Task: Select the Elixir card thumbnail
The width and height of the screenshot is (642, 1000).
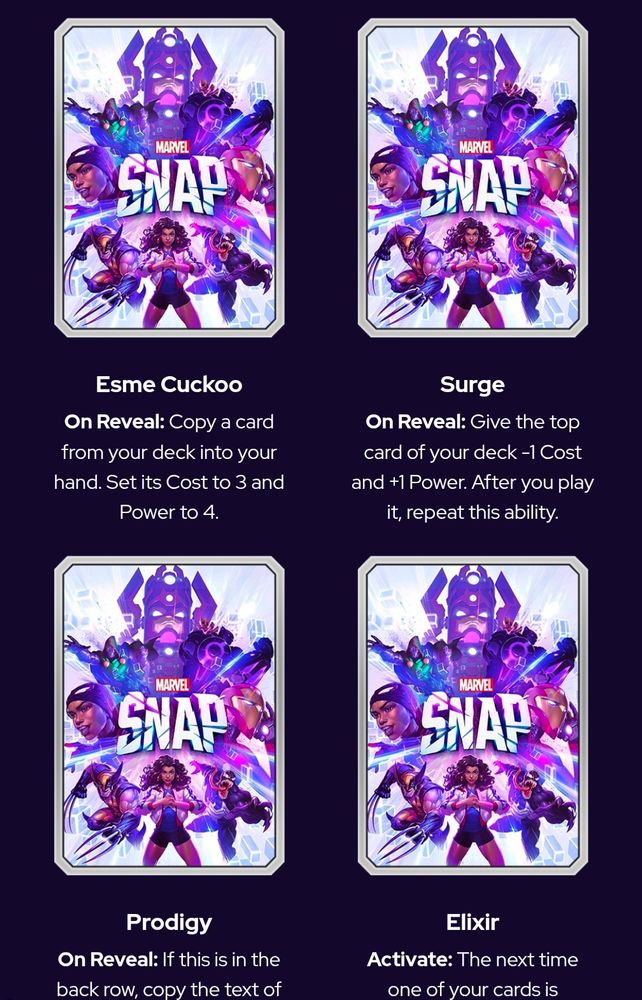Action: (x=472, y=716)
